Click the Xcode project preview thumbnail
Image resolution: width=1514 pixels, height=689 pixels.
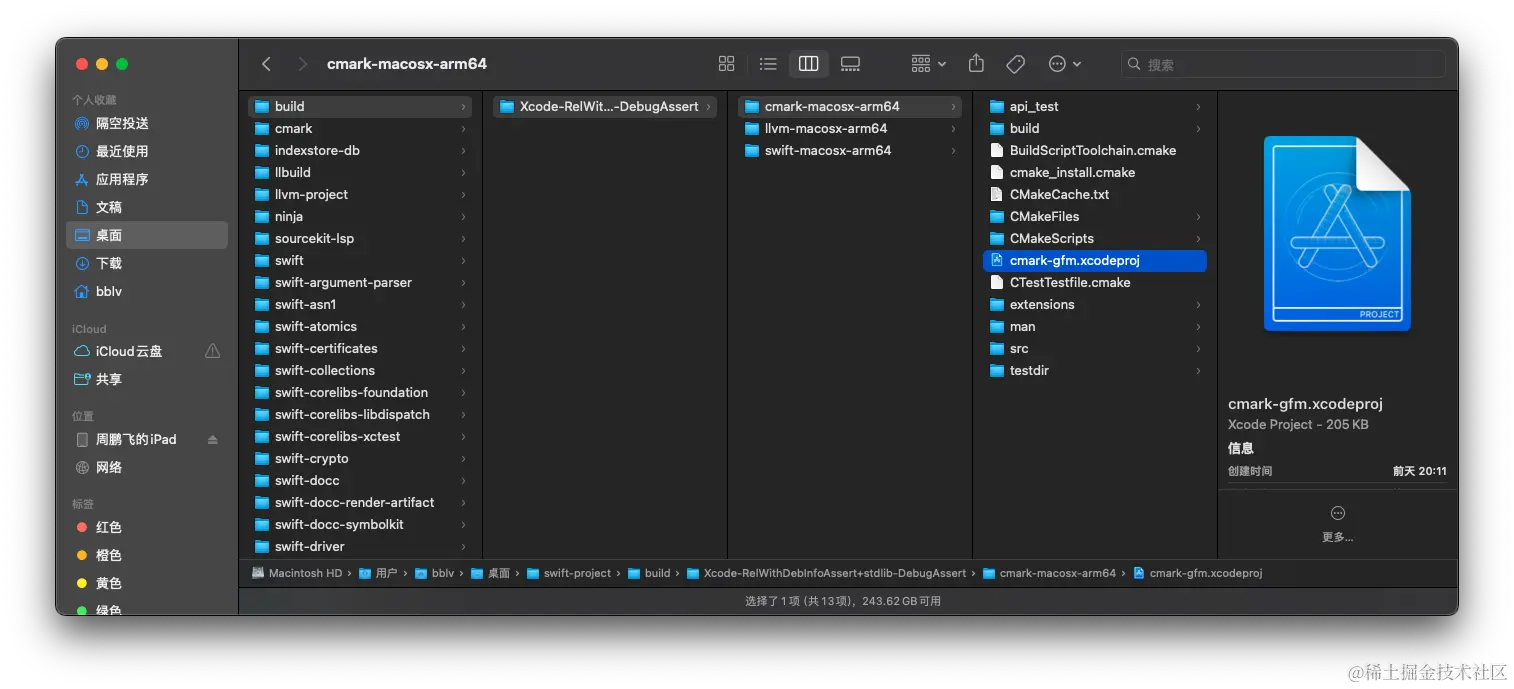click(1337, 234)
